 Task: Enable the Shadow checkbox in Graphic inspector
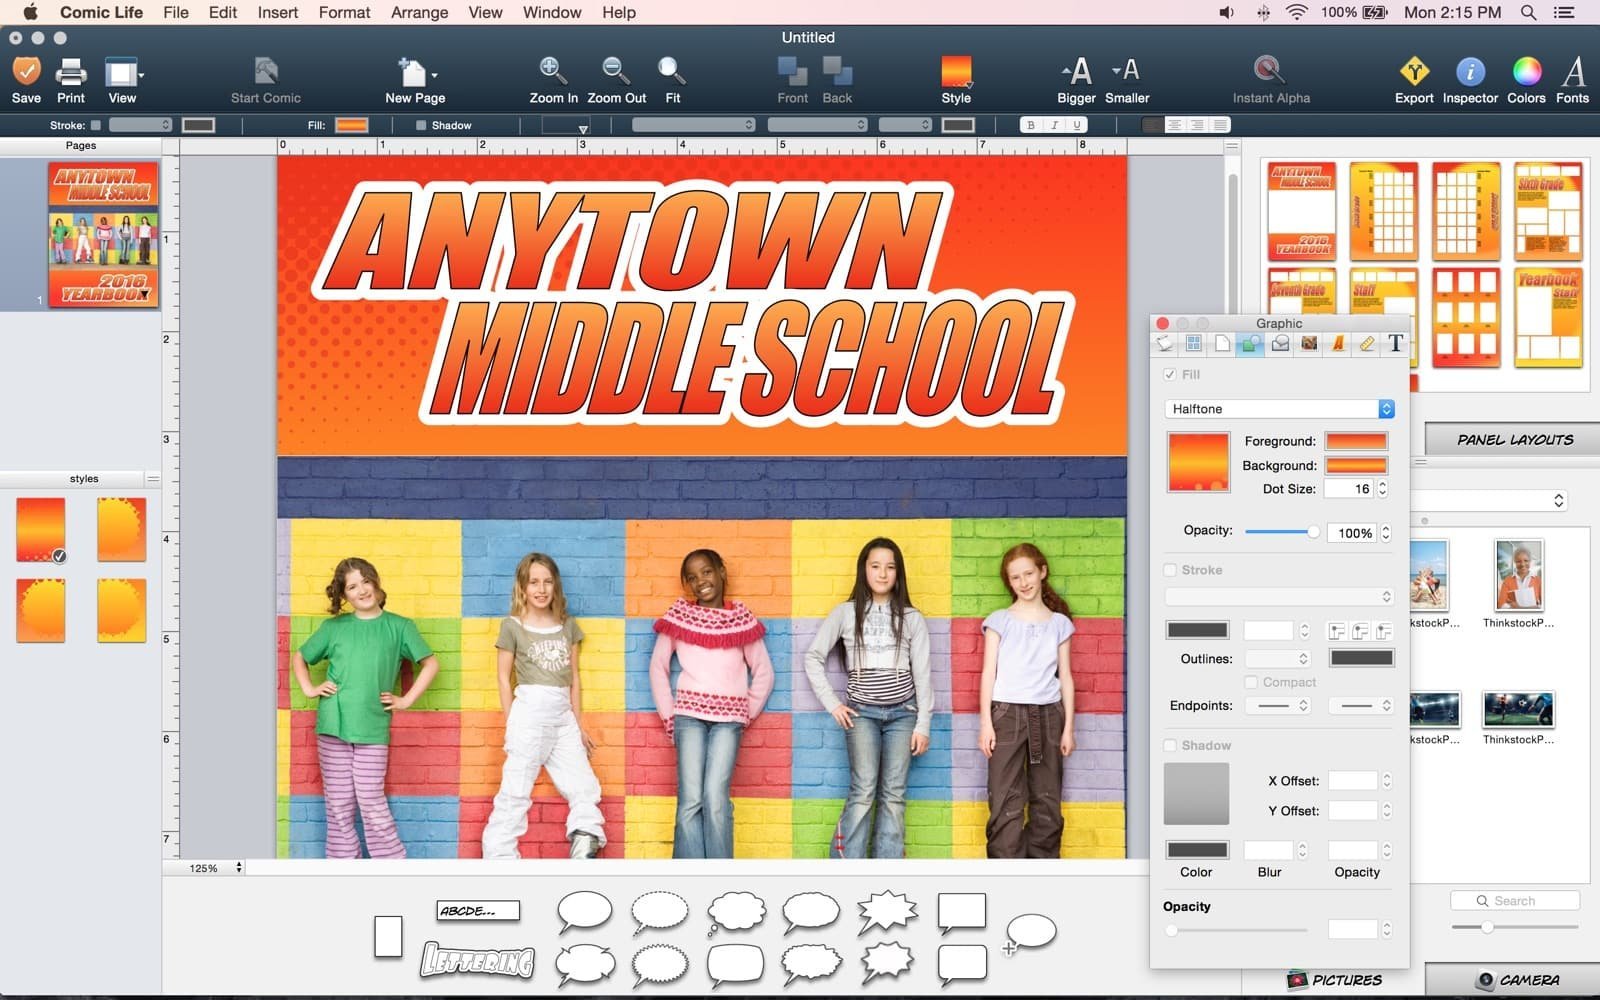coord(1170,746)
